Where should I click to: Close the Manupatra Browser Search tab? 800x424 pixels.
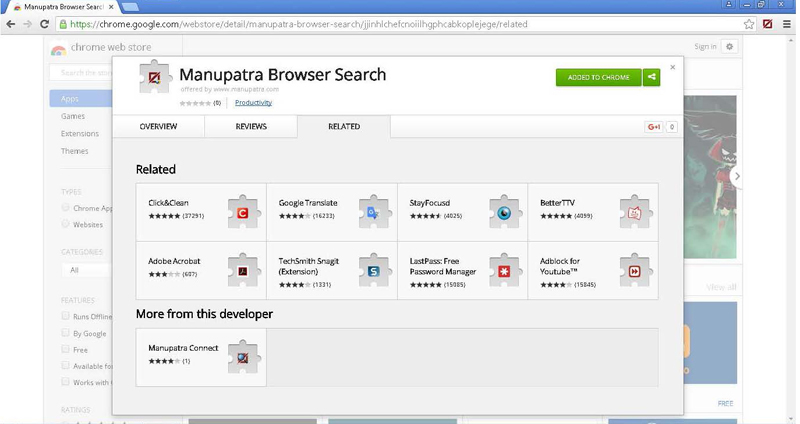click(x=111, y=7)
